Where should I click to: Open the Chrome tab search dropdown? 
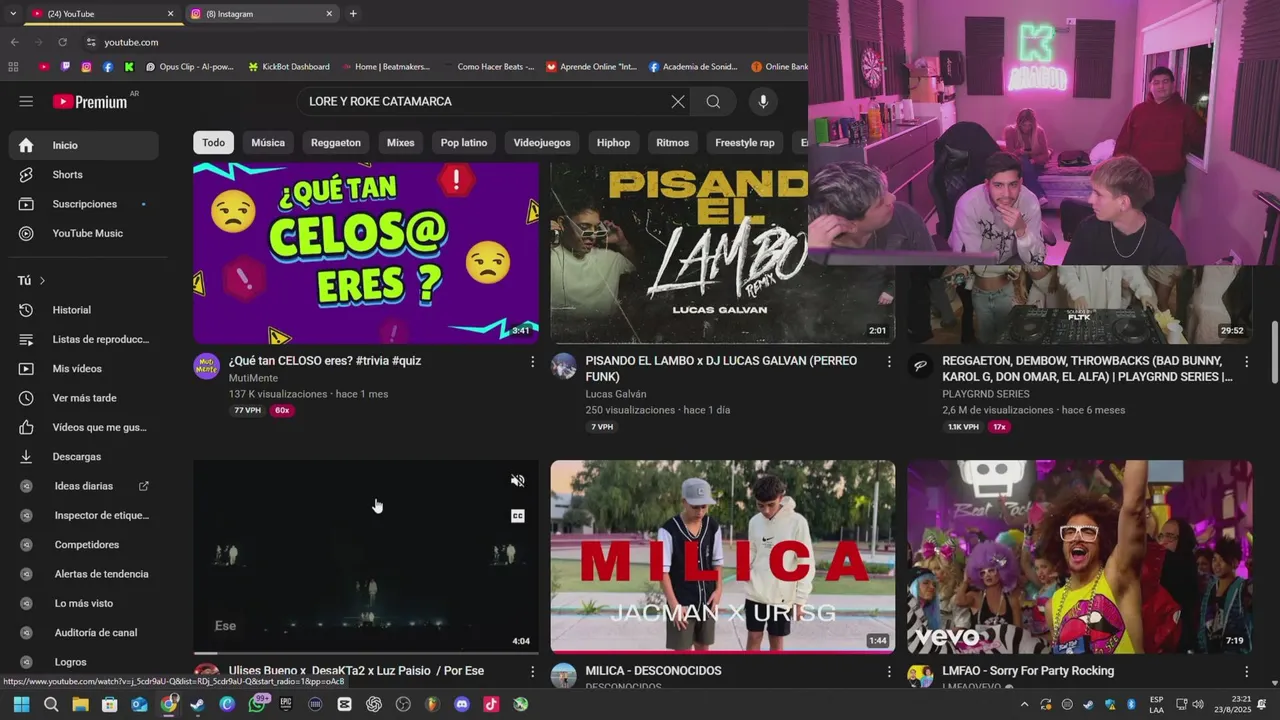(12, 13)
